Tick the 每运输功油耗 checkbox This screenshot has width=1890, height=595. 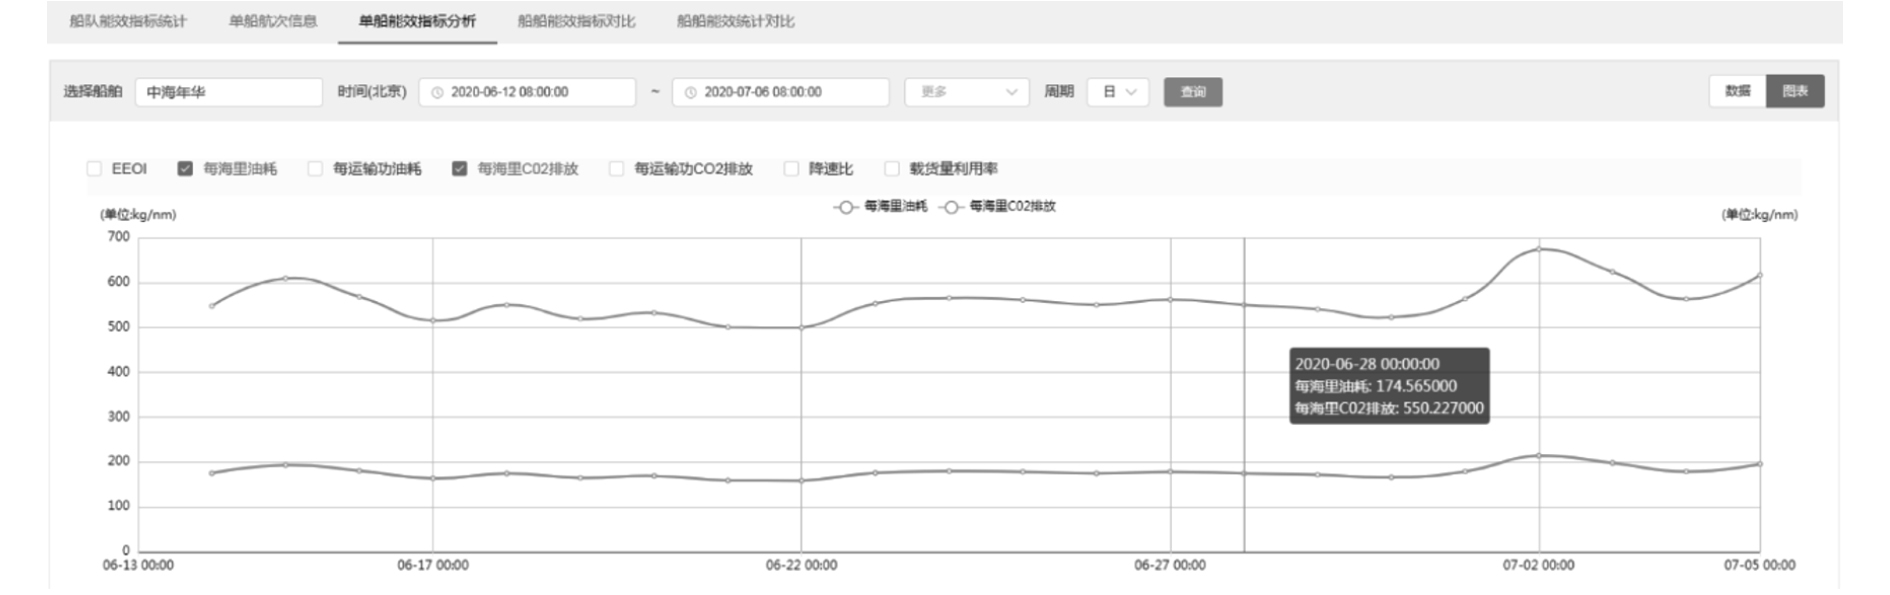point(315,169)
